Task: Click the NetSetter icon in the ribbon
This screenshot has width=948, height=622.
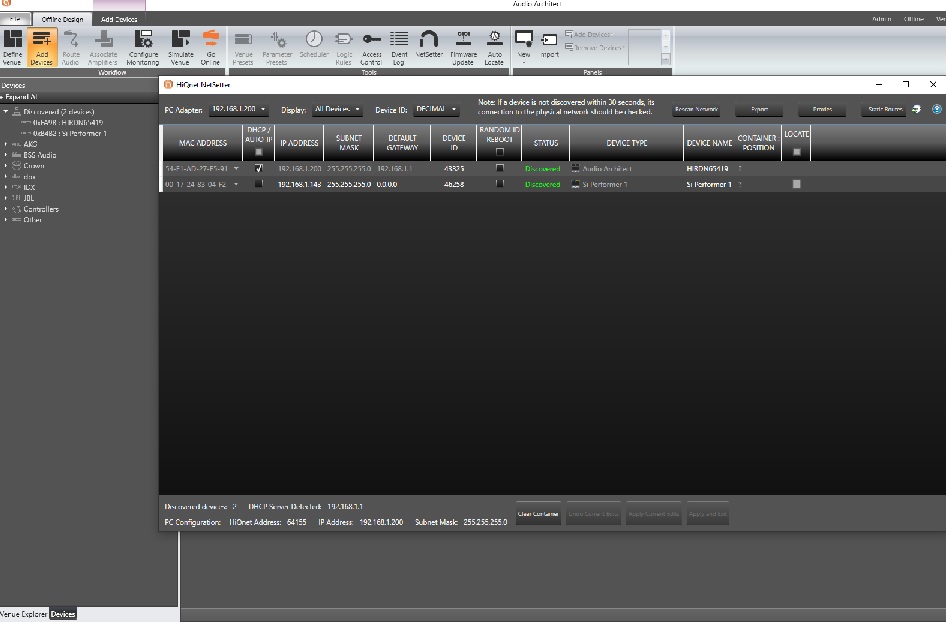Action: pos(429,44)
